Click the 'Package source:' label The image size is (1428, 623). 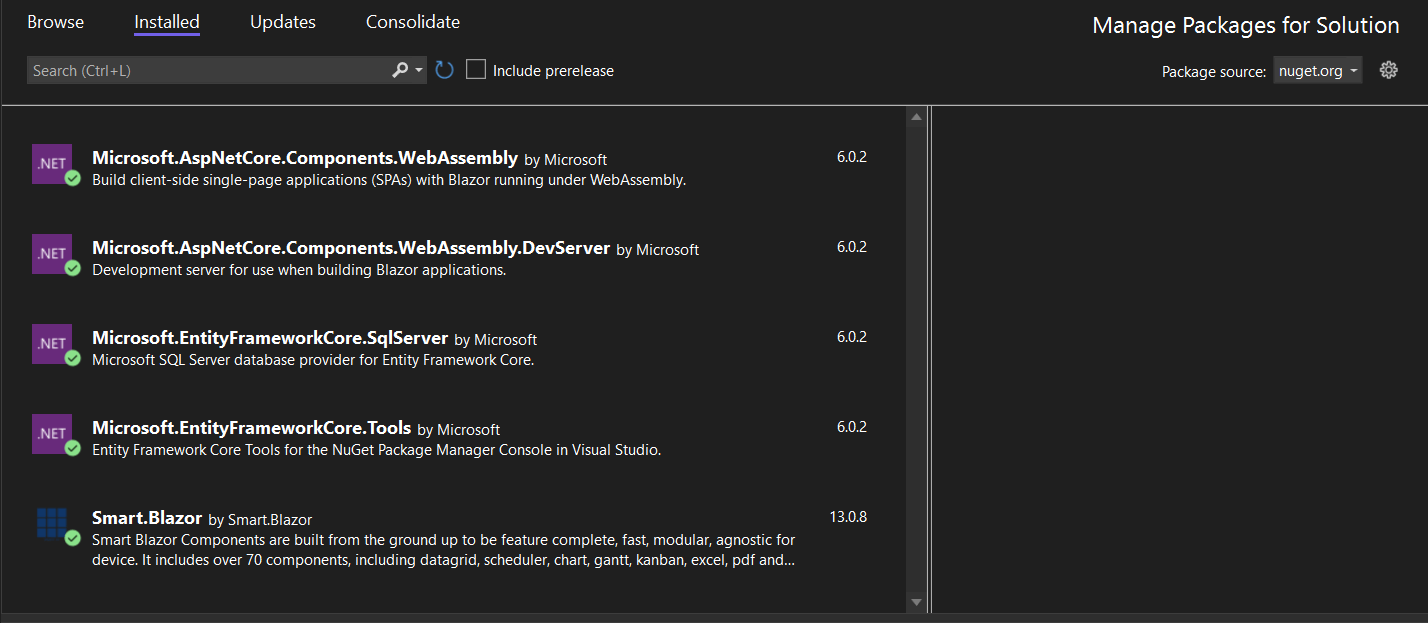click(x=1214, y=72)
